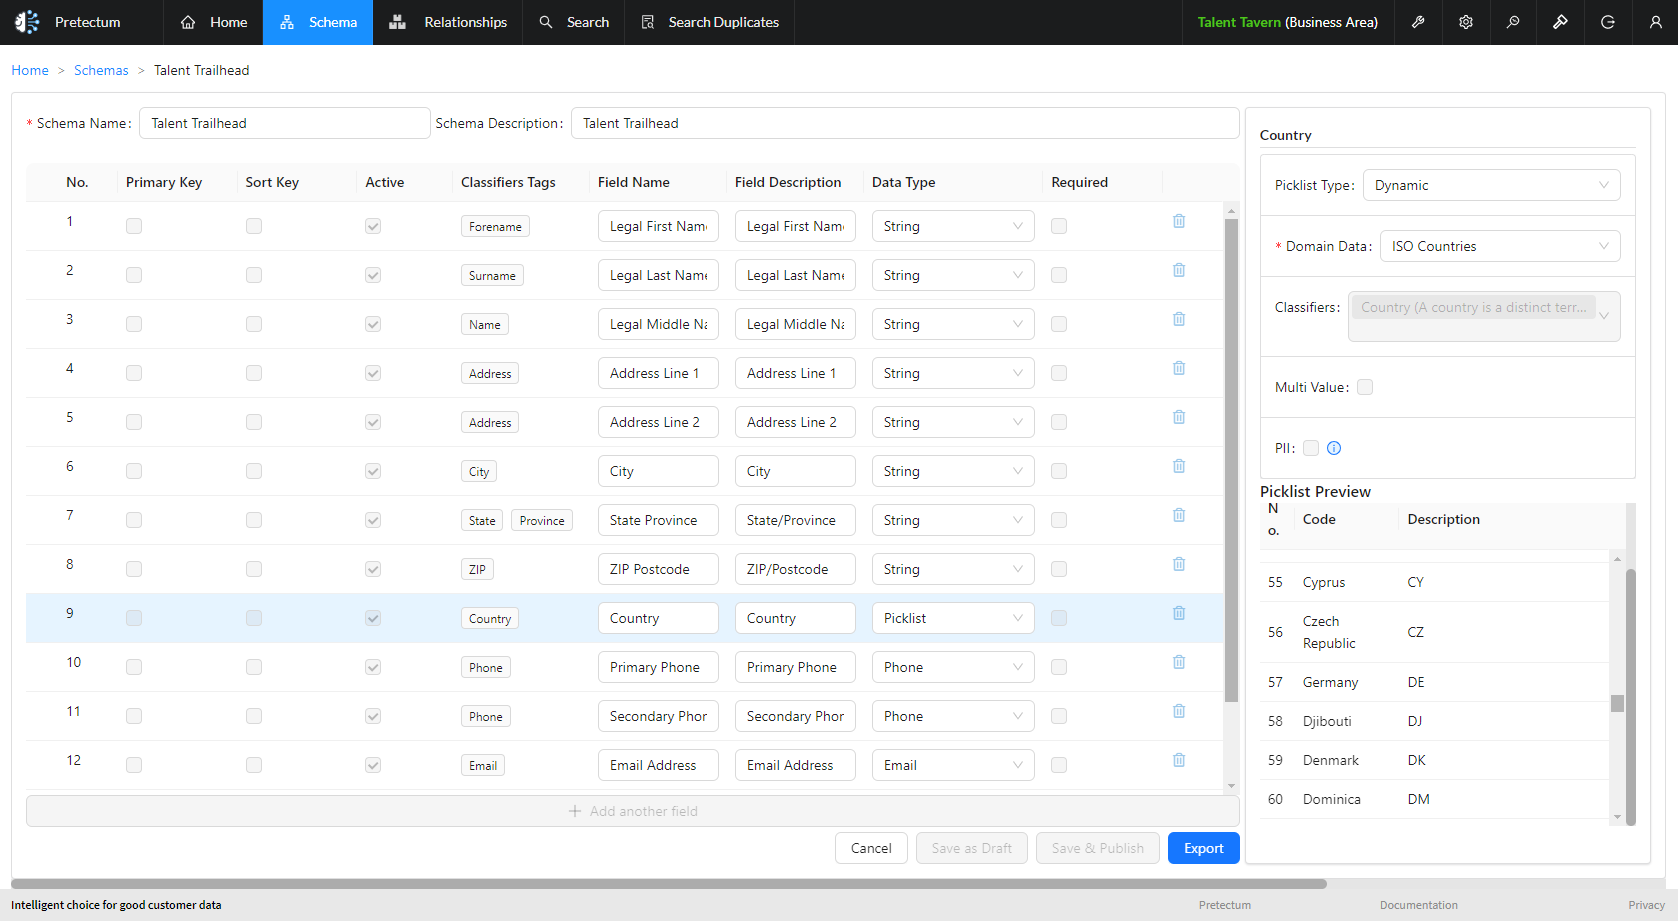Mark Country field as Required
Screen dimensions: 1678x921
1059,618
